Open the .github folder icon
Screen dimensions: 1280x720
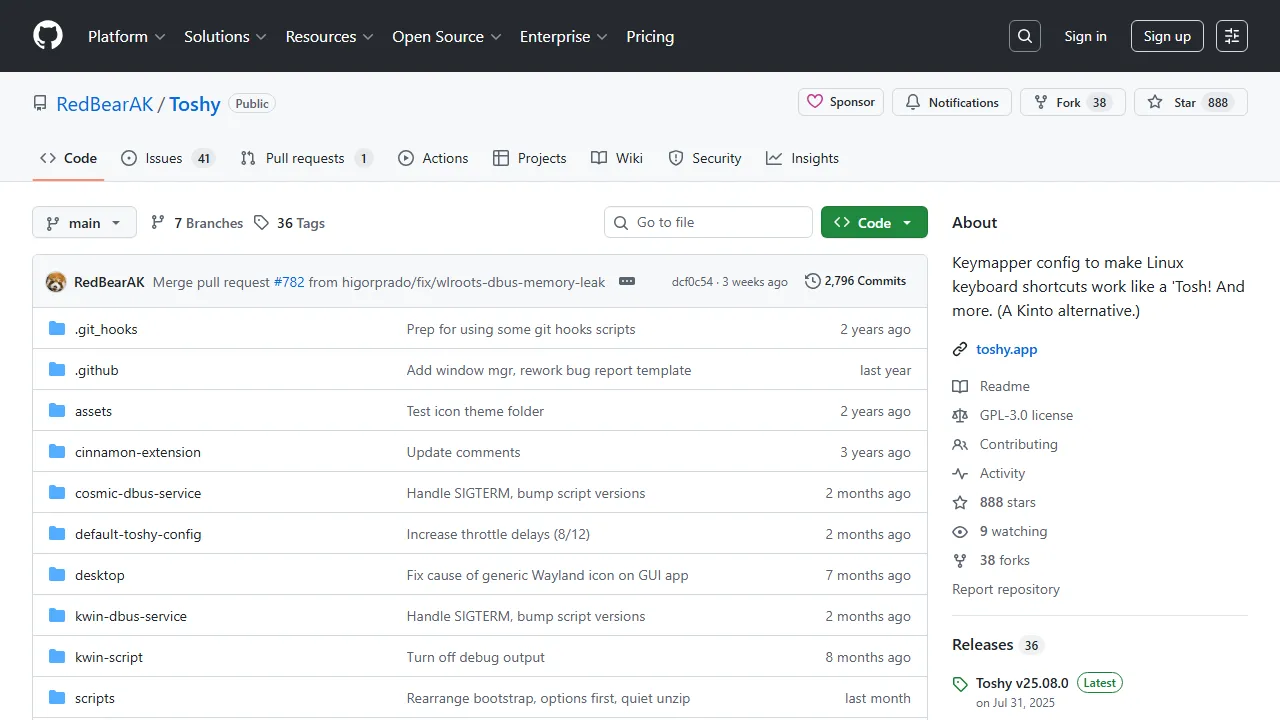click(x=57, y=369)
